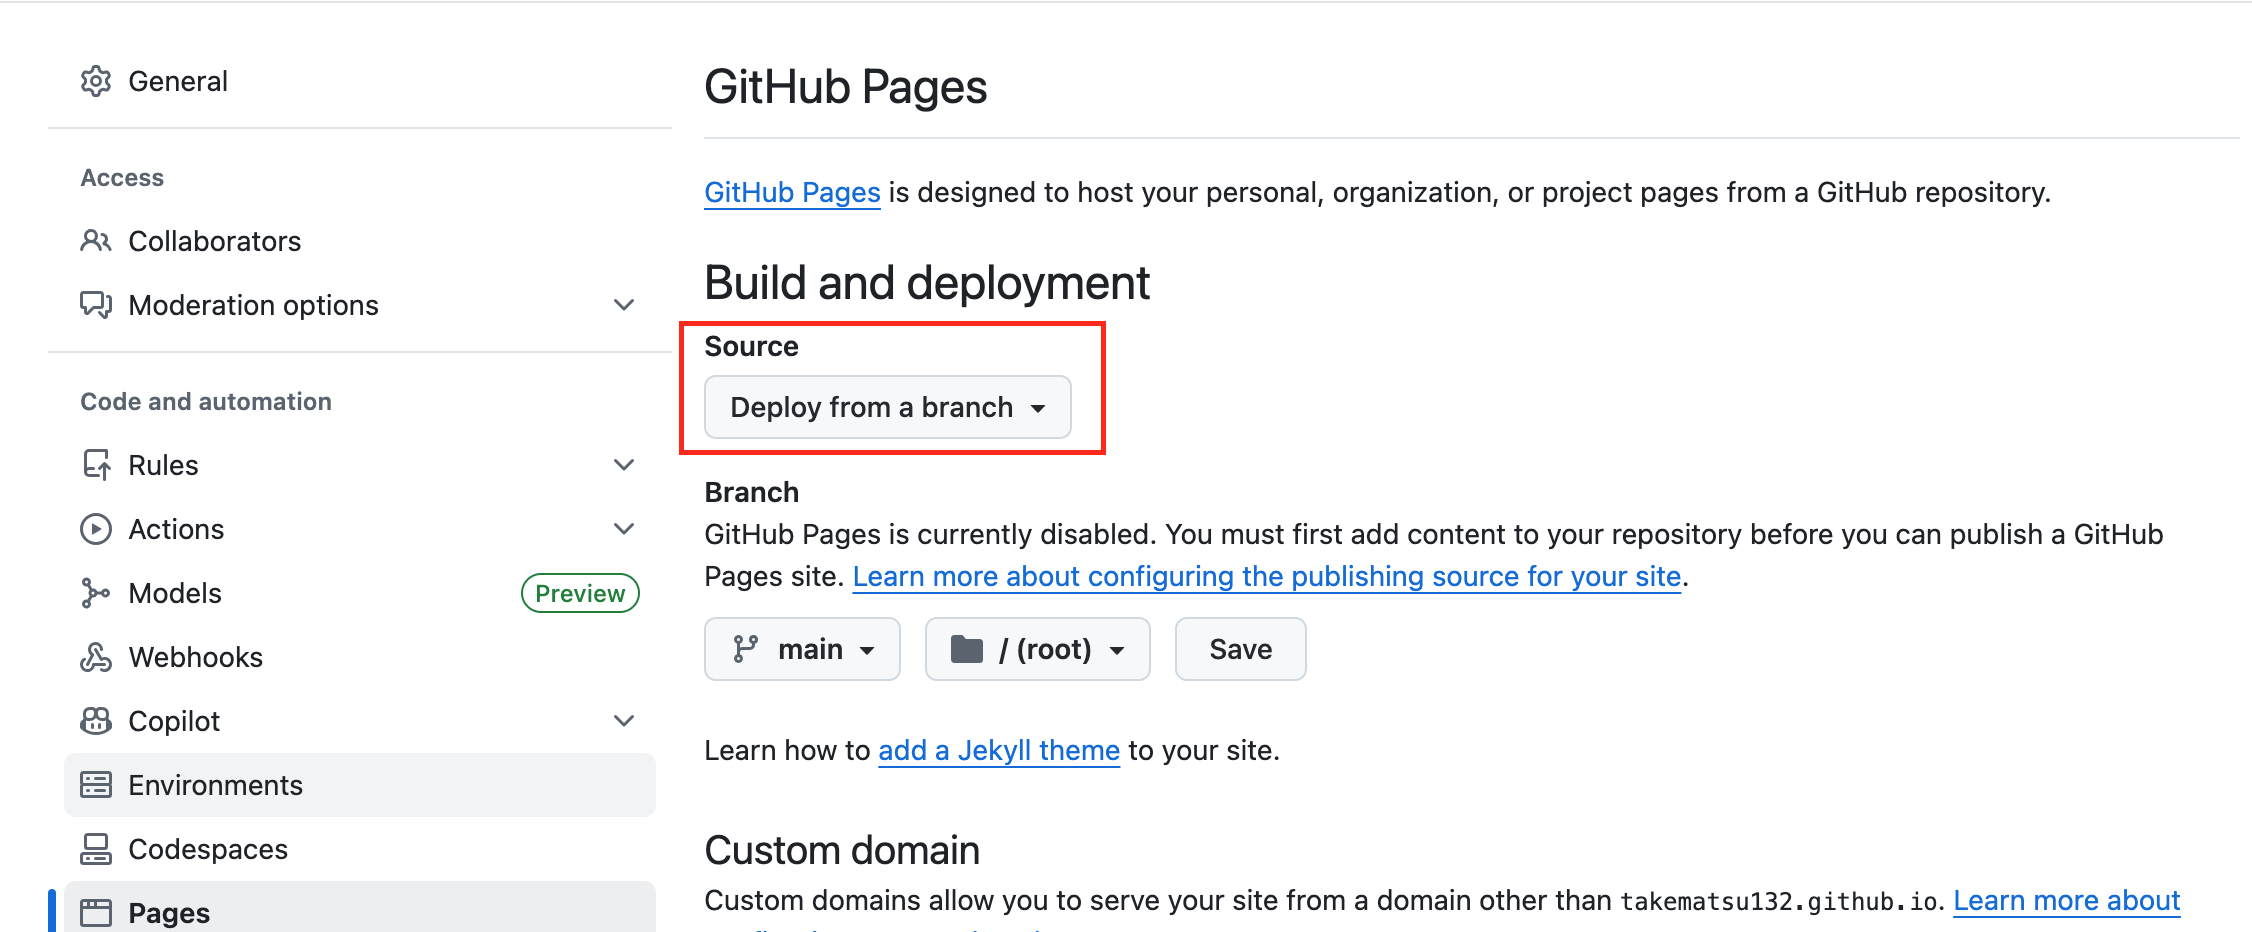2252x932 pixels.
Task: Open Rules via its sidebar icon
Action: coord(96,464)
